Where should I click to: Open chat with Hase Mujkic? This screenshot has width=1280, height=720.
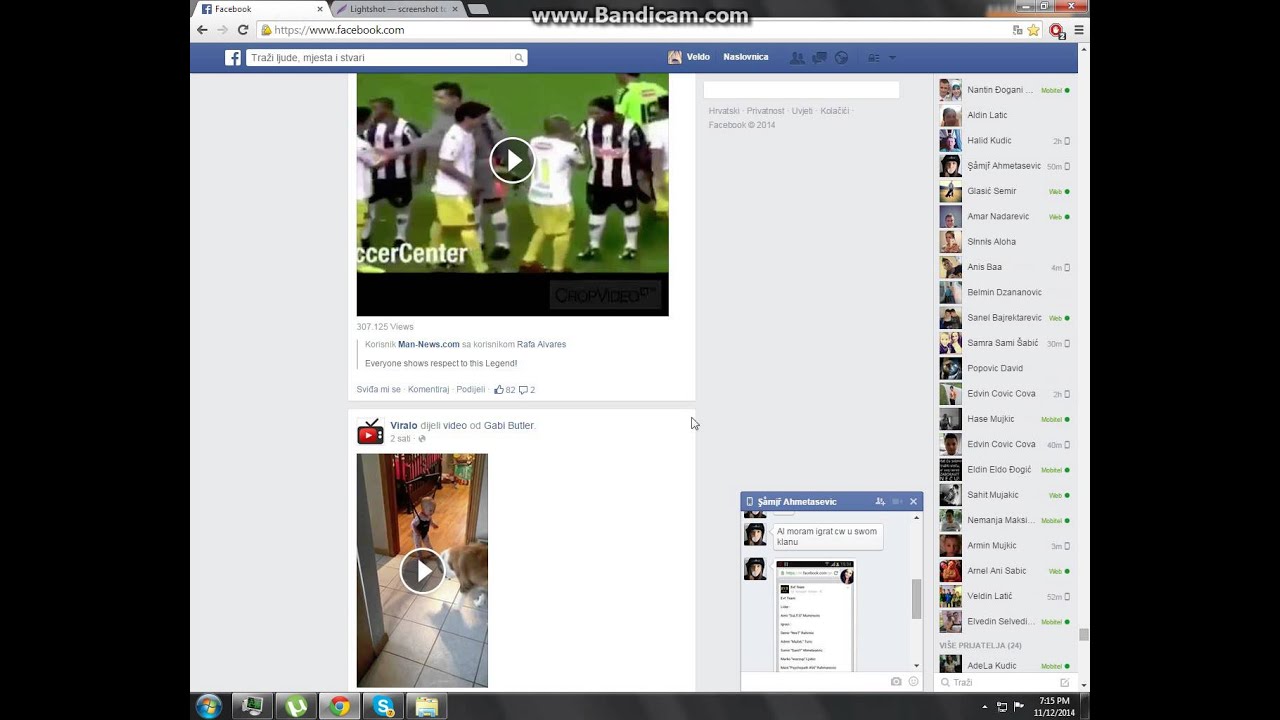(x=1006, y=419)
